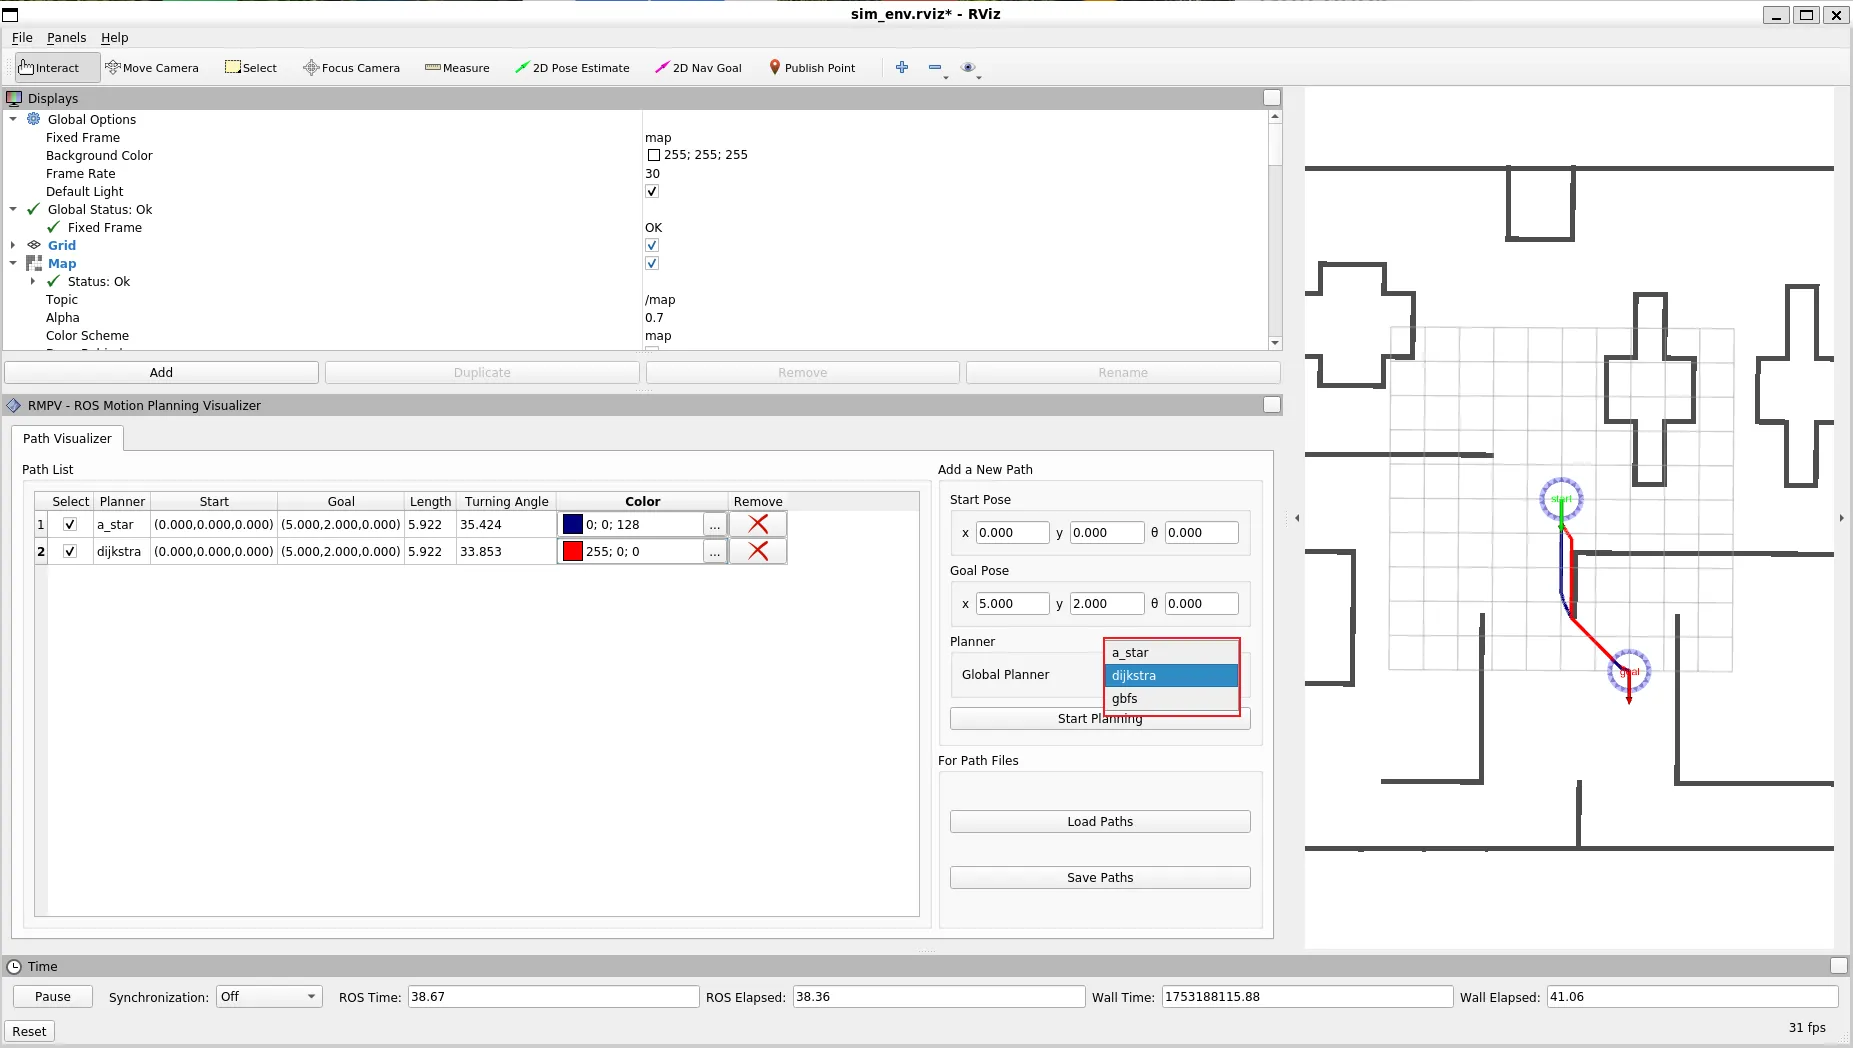This screenshot has height=1048, width=1853.
Task: Remove the dijkstra path with red X
Action: tap(758, 551)
